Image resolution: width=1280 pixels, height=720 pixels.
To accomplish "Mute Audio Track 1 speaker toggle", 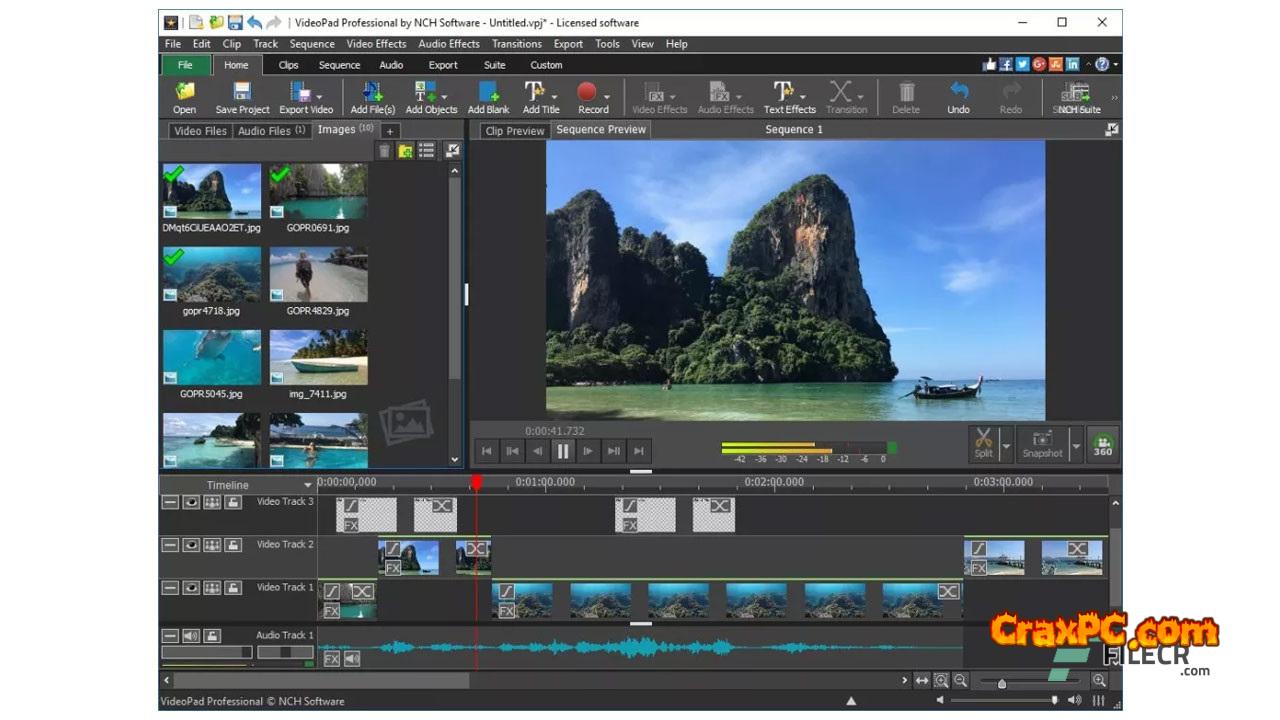I will [191, 636].
